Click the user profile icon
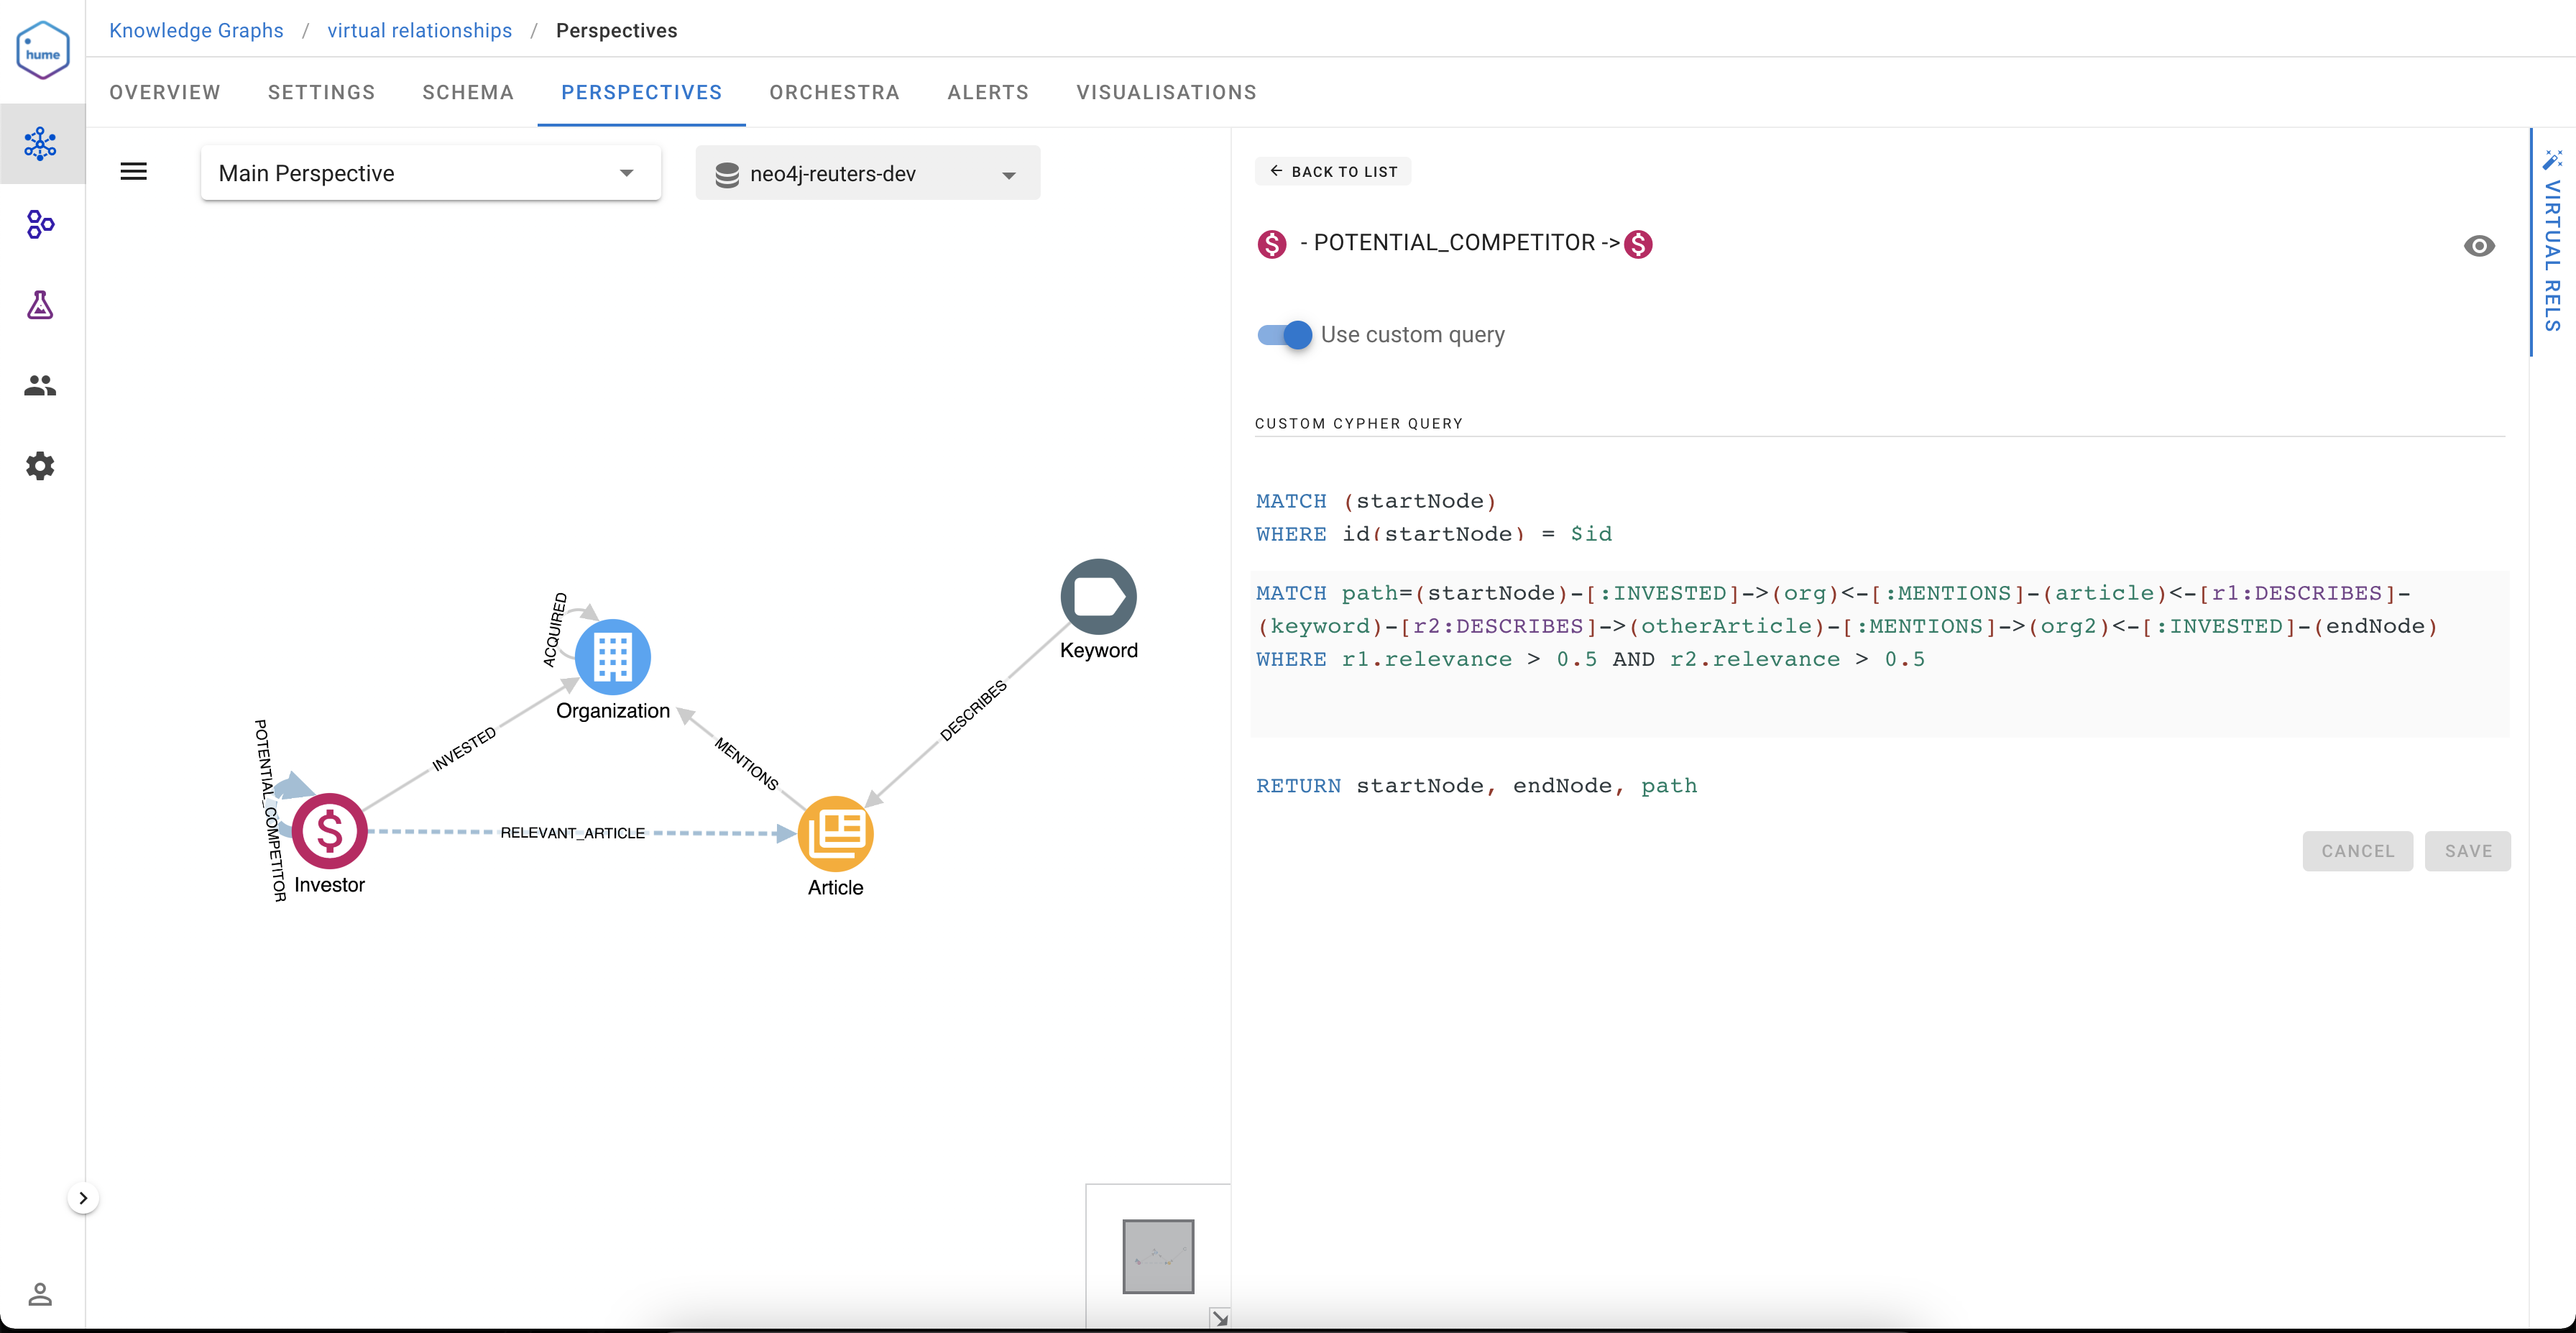This screenshot has width=2576, height=1333. pyautogui.click(x=40, y=1294)
